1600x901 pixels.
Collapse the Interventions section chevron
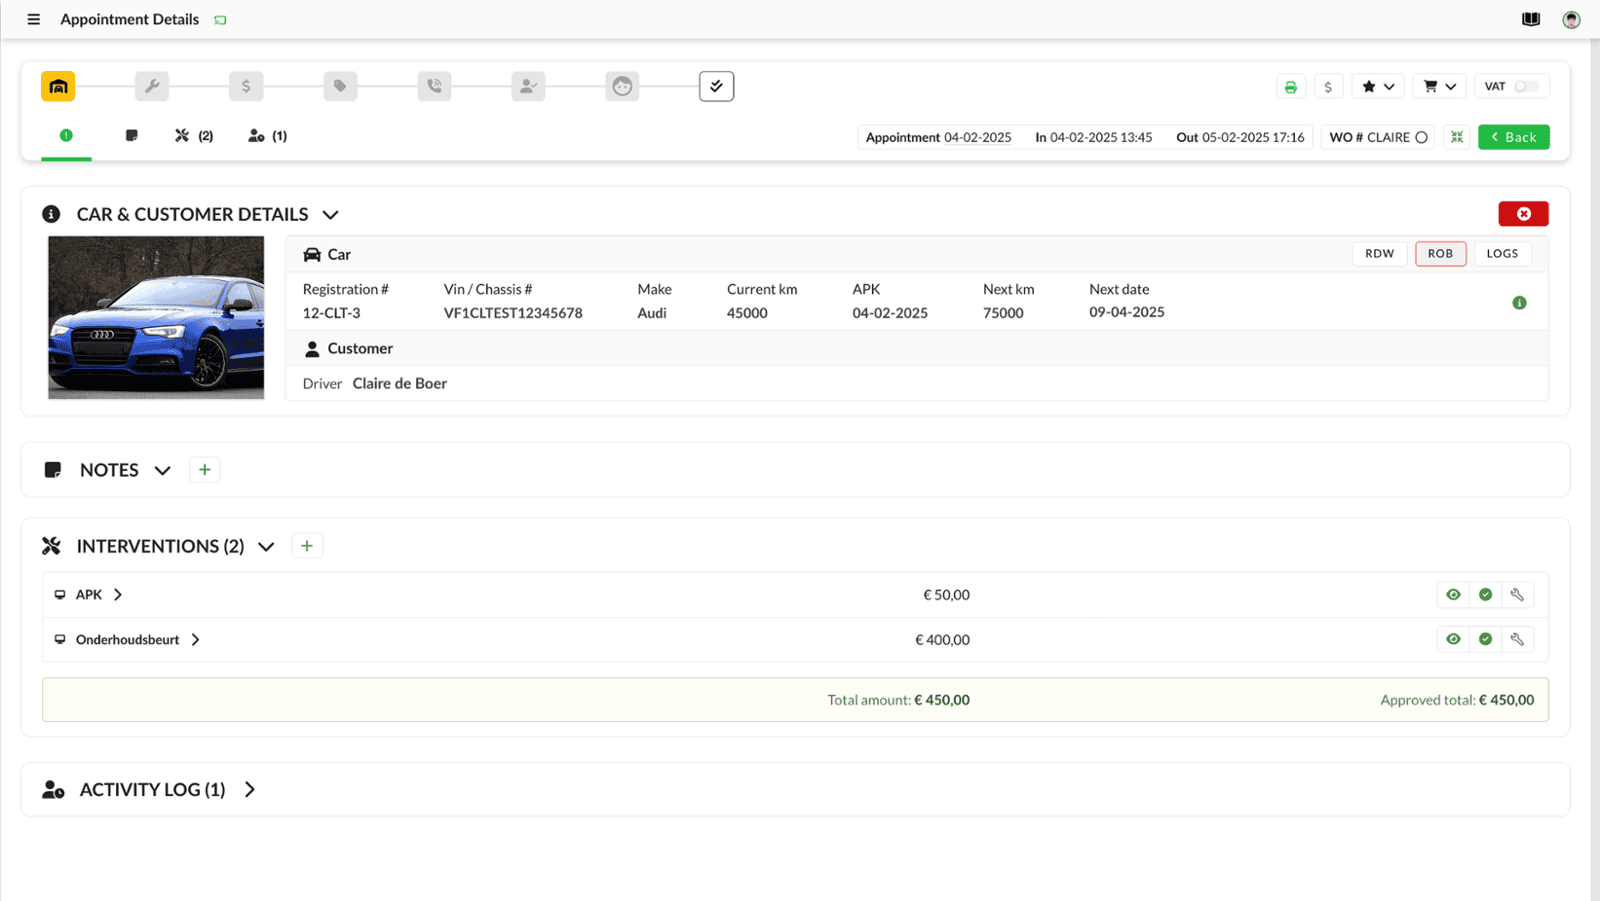pyautogui.click(x=266, y=547)
